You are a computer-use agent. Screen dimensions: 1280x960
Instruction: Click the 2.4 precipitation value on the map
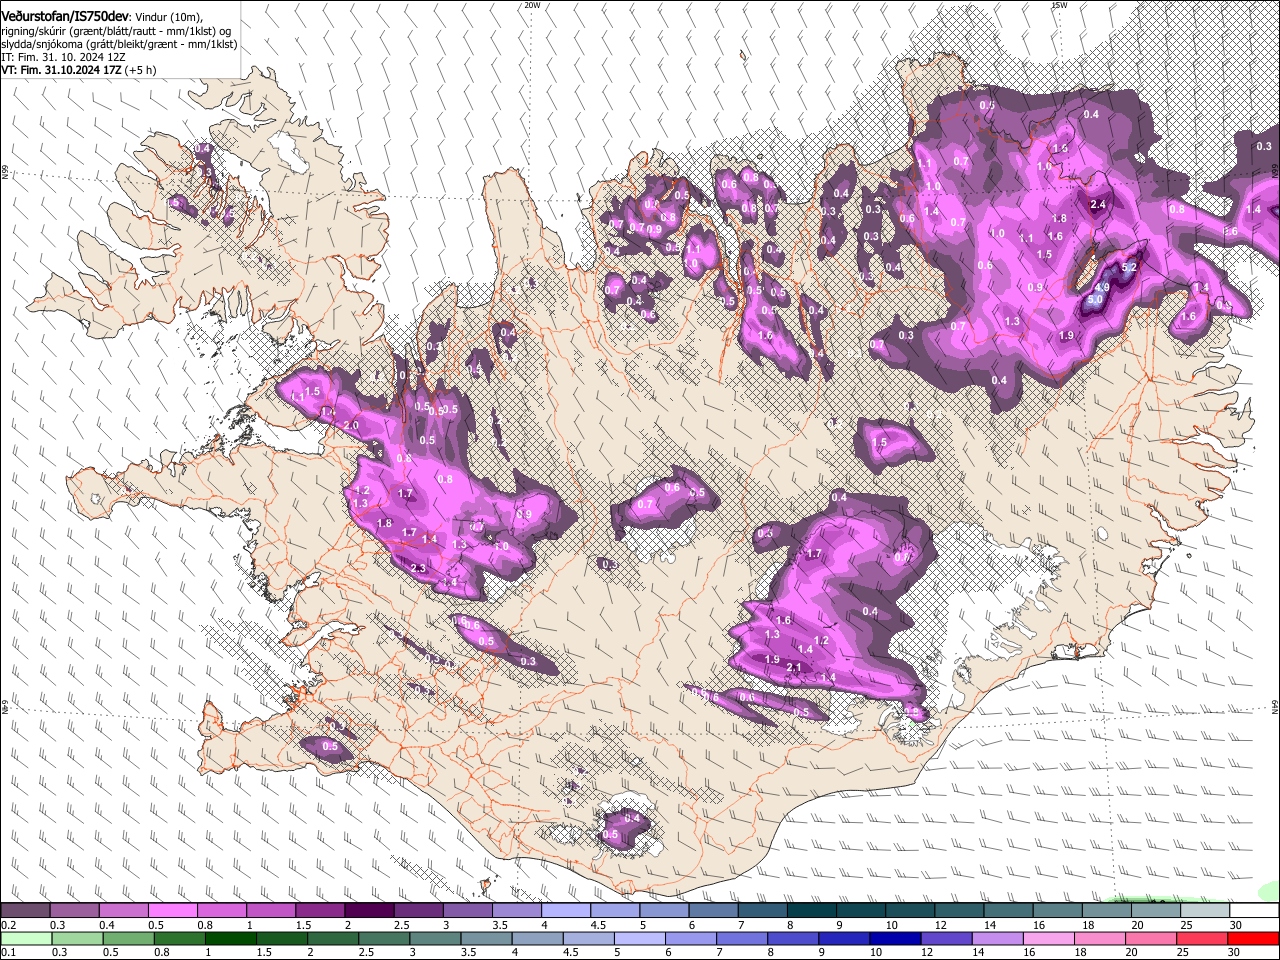click(1098, 205)
